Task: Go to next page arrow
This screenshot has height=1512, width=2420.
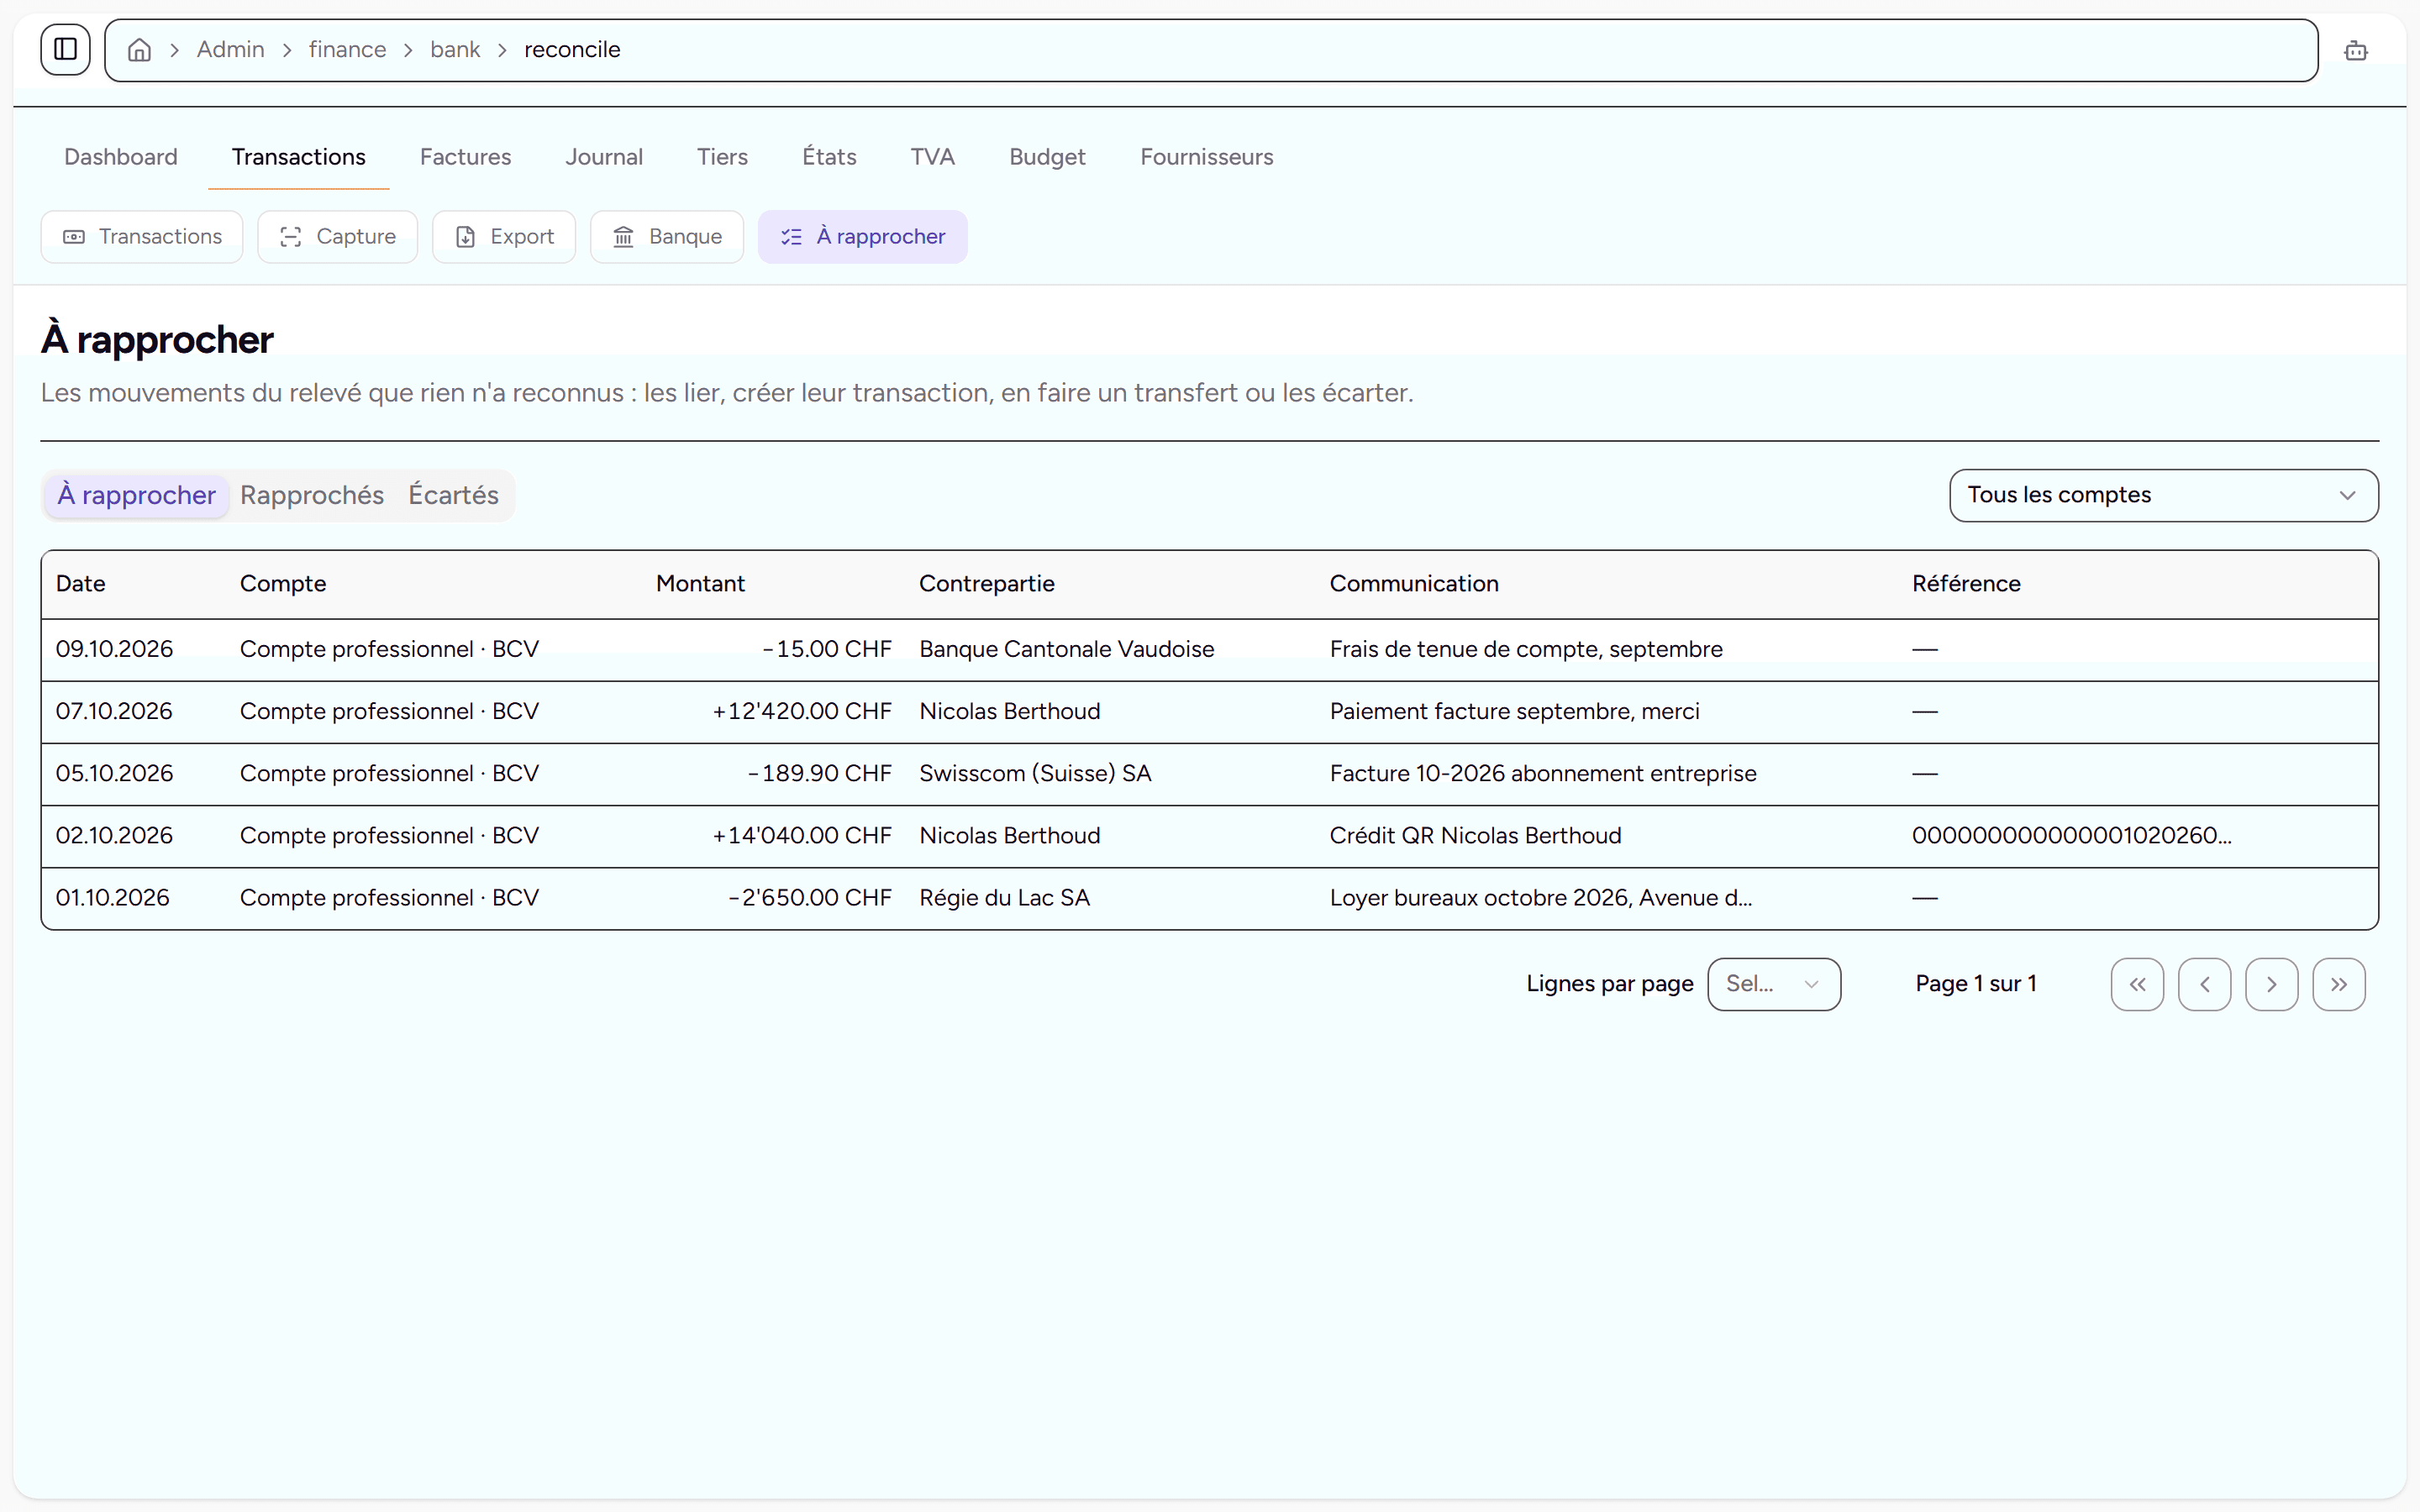Action: click(x=2271, y=984)
